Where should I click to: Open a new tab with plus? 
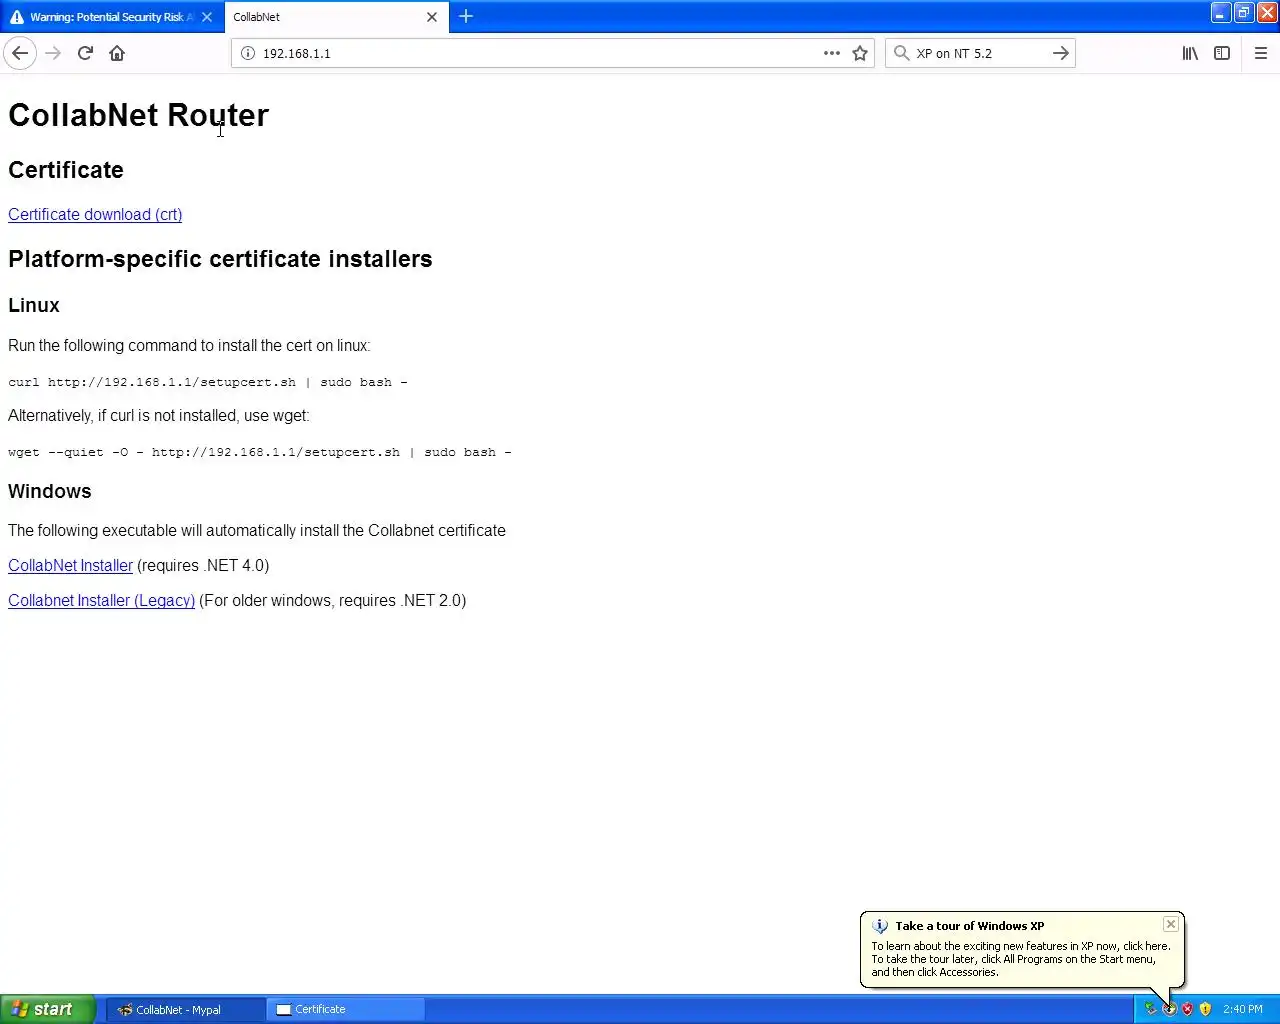[x=466, y=16]
